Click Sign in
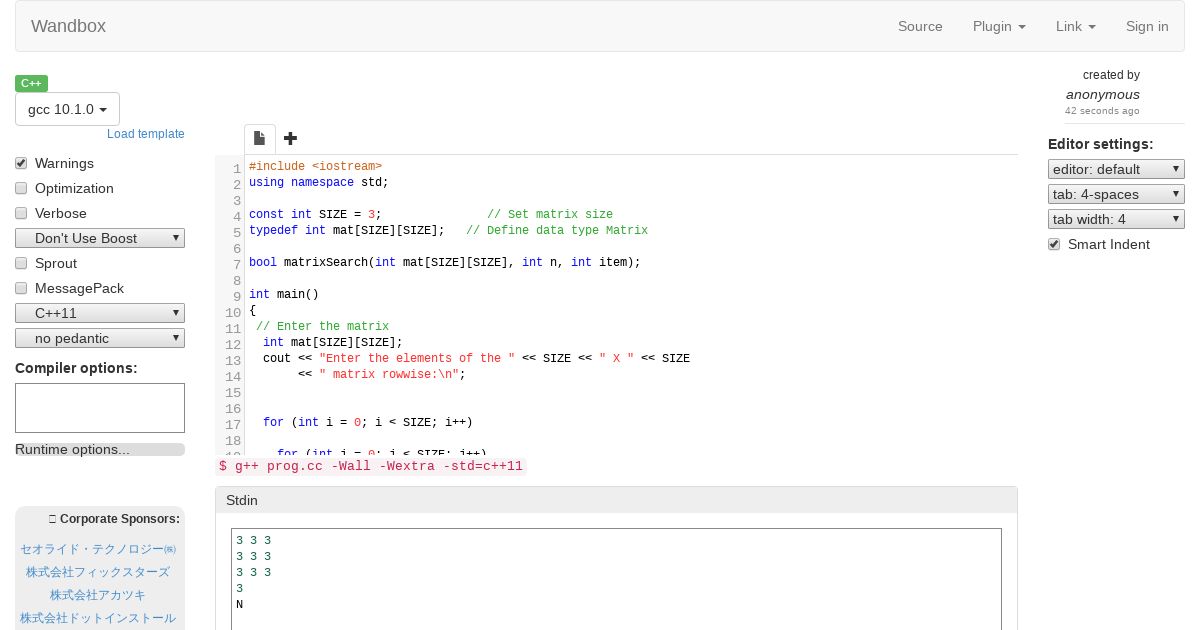The image size is (1200, 630). pos(1147,26)
